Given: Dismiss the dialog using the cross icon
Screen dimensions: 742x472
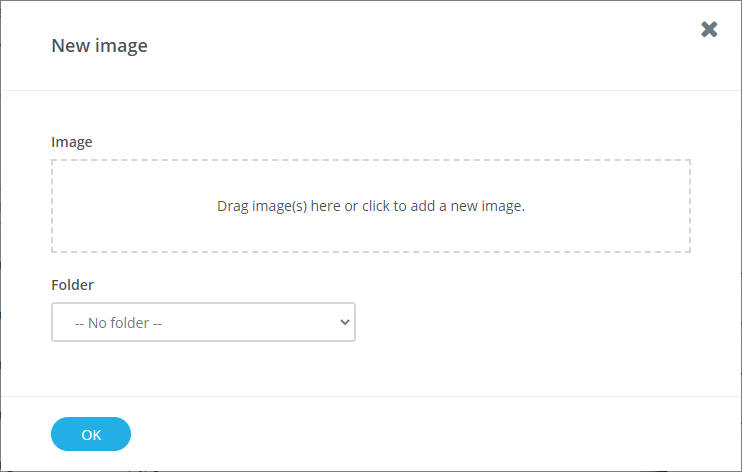Looking at the screenshot, I should tap(709, 29).
